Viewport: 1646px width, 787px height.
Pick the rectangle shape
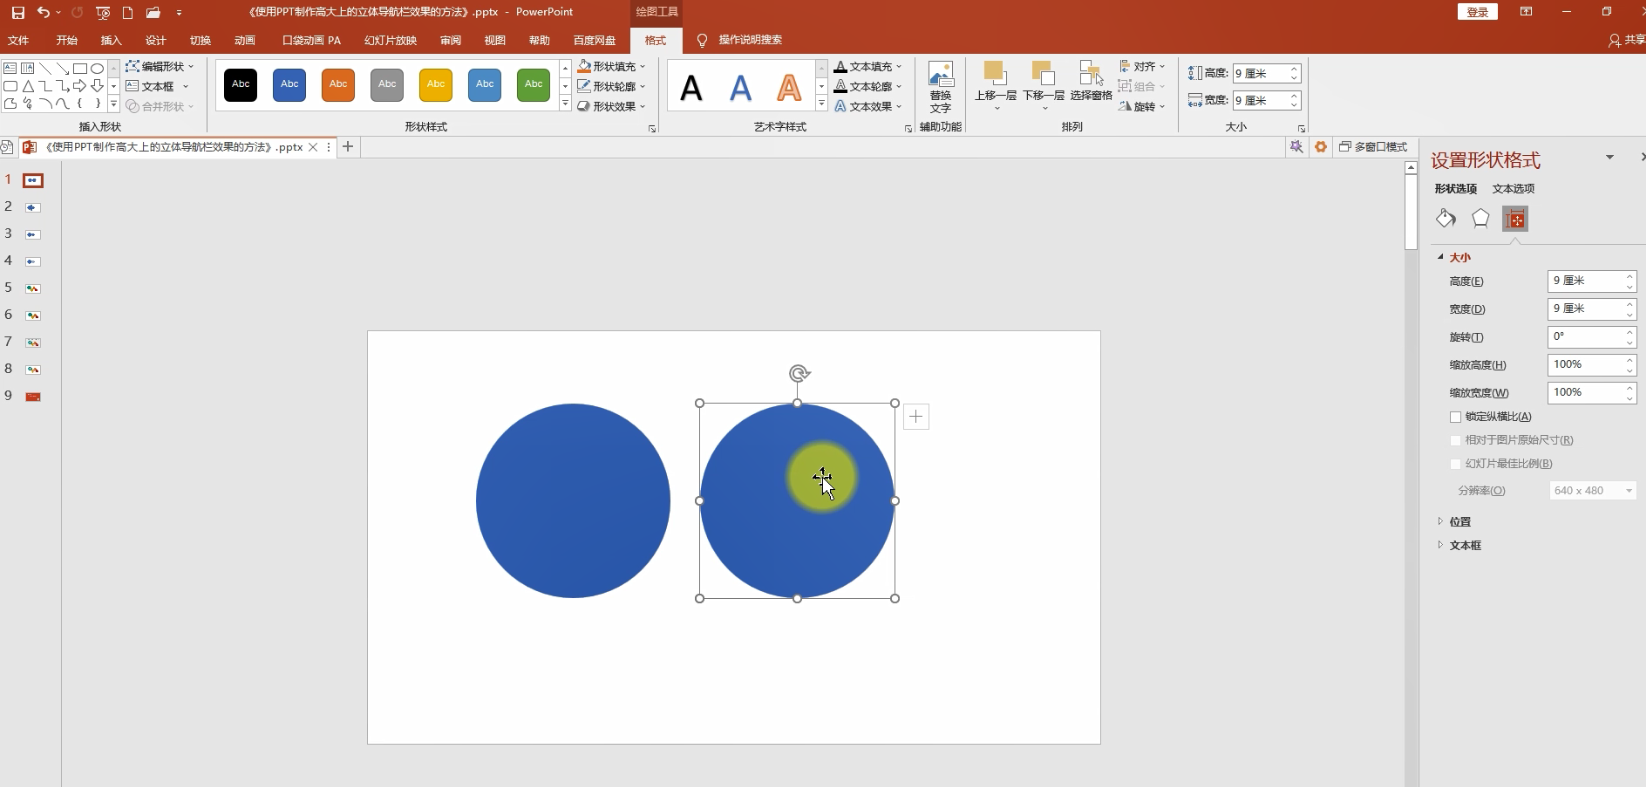pyautogui.click(x=80, y=68)
